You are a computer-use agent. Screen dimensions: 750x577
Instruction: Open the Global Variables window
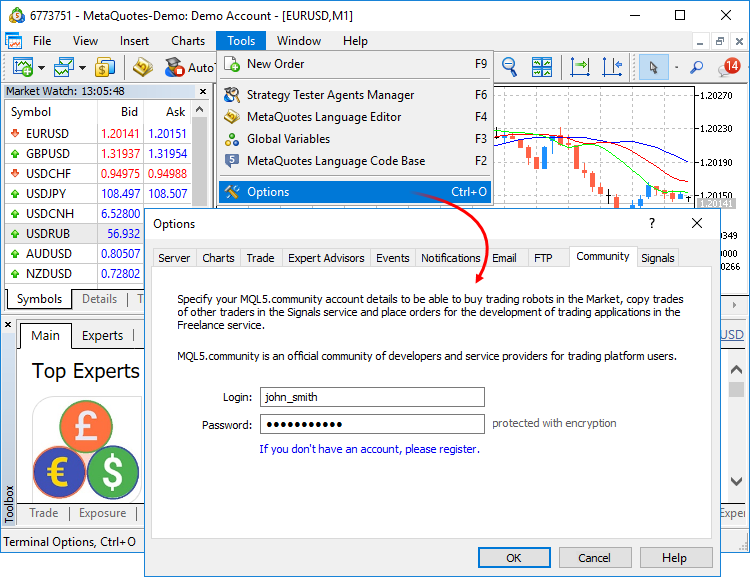[288, 139]
